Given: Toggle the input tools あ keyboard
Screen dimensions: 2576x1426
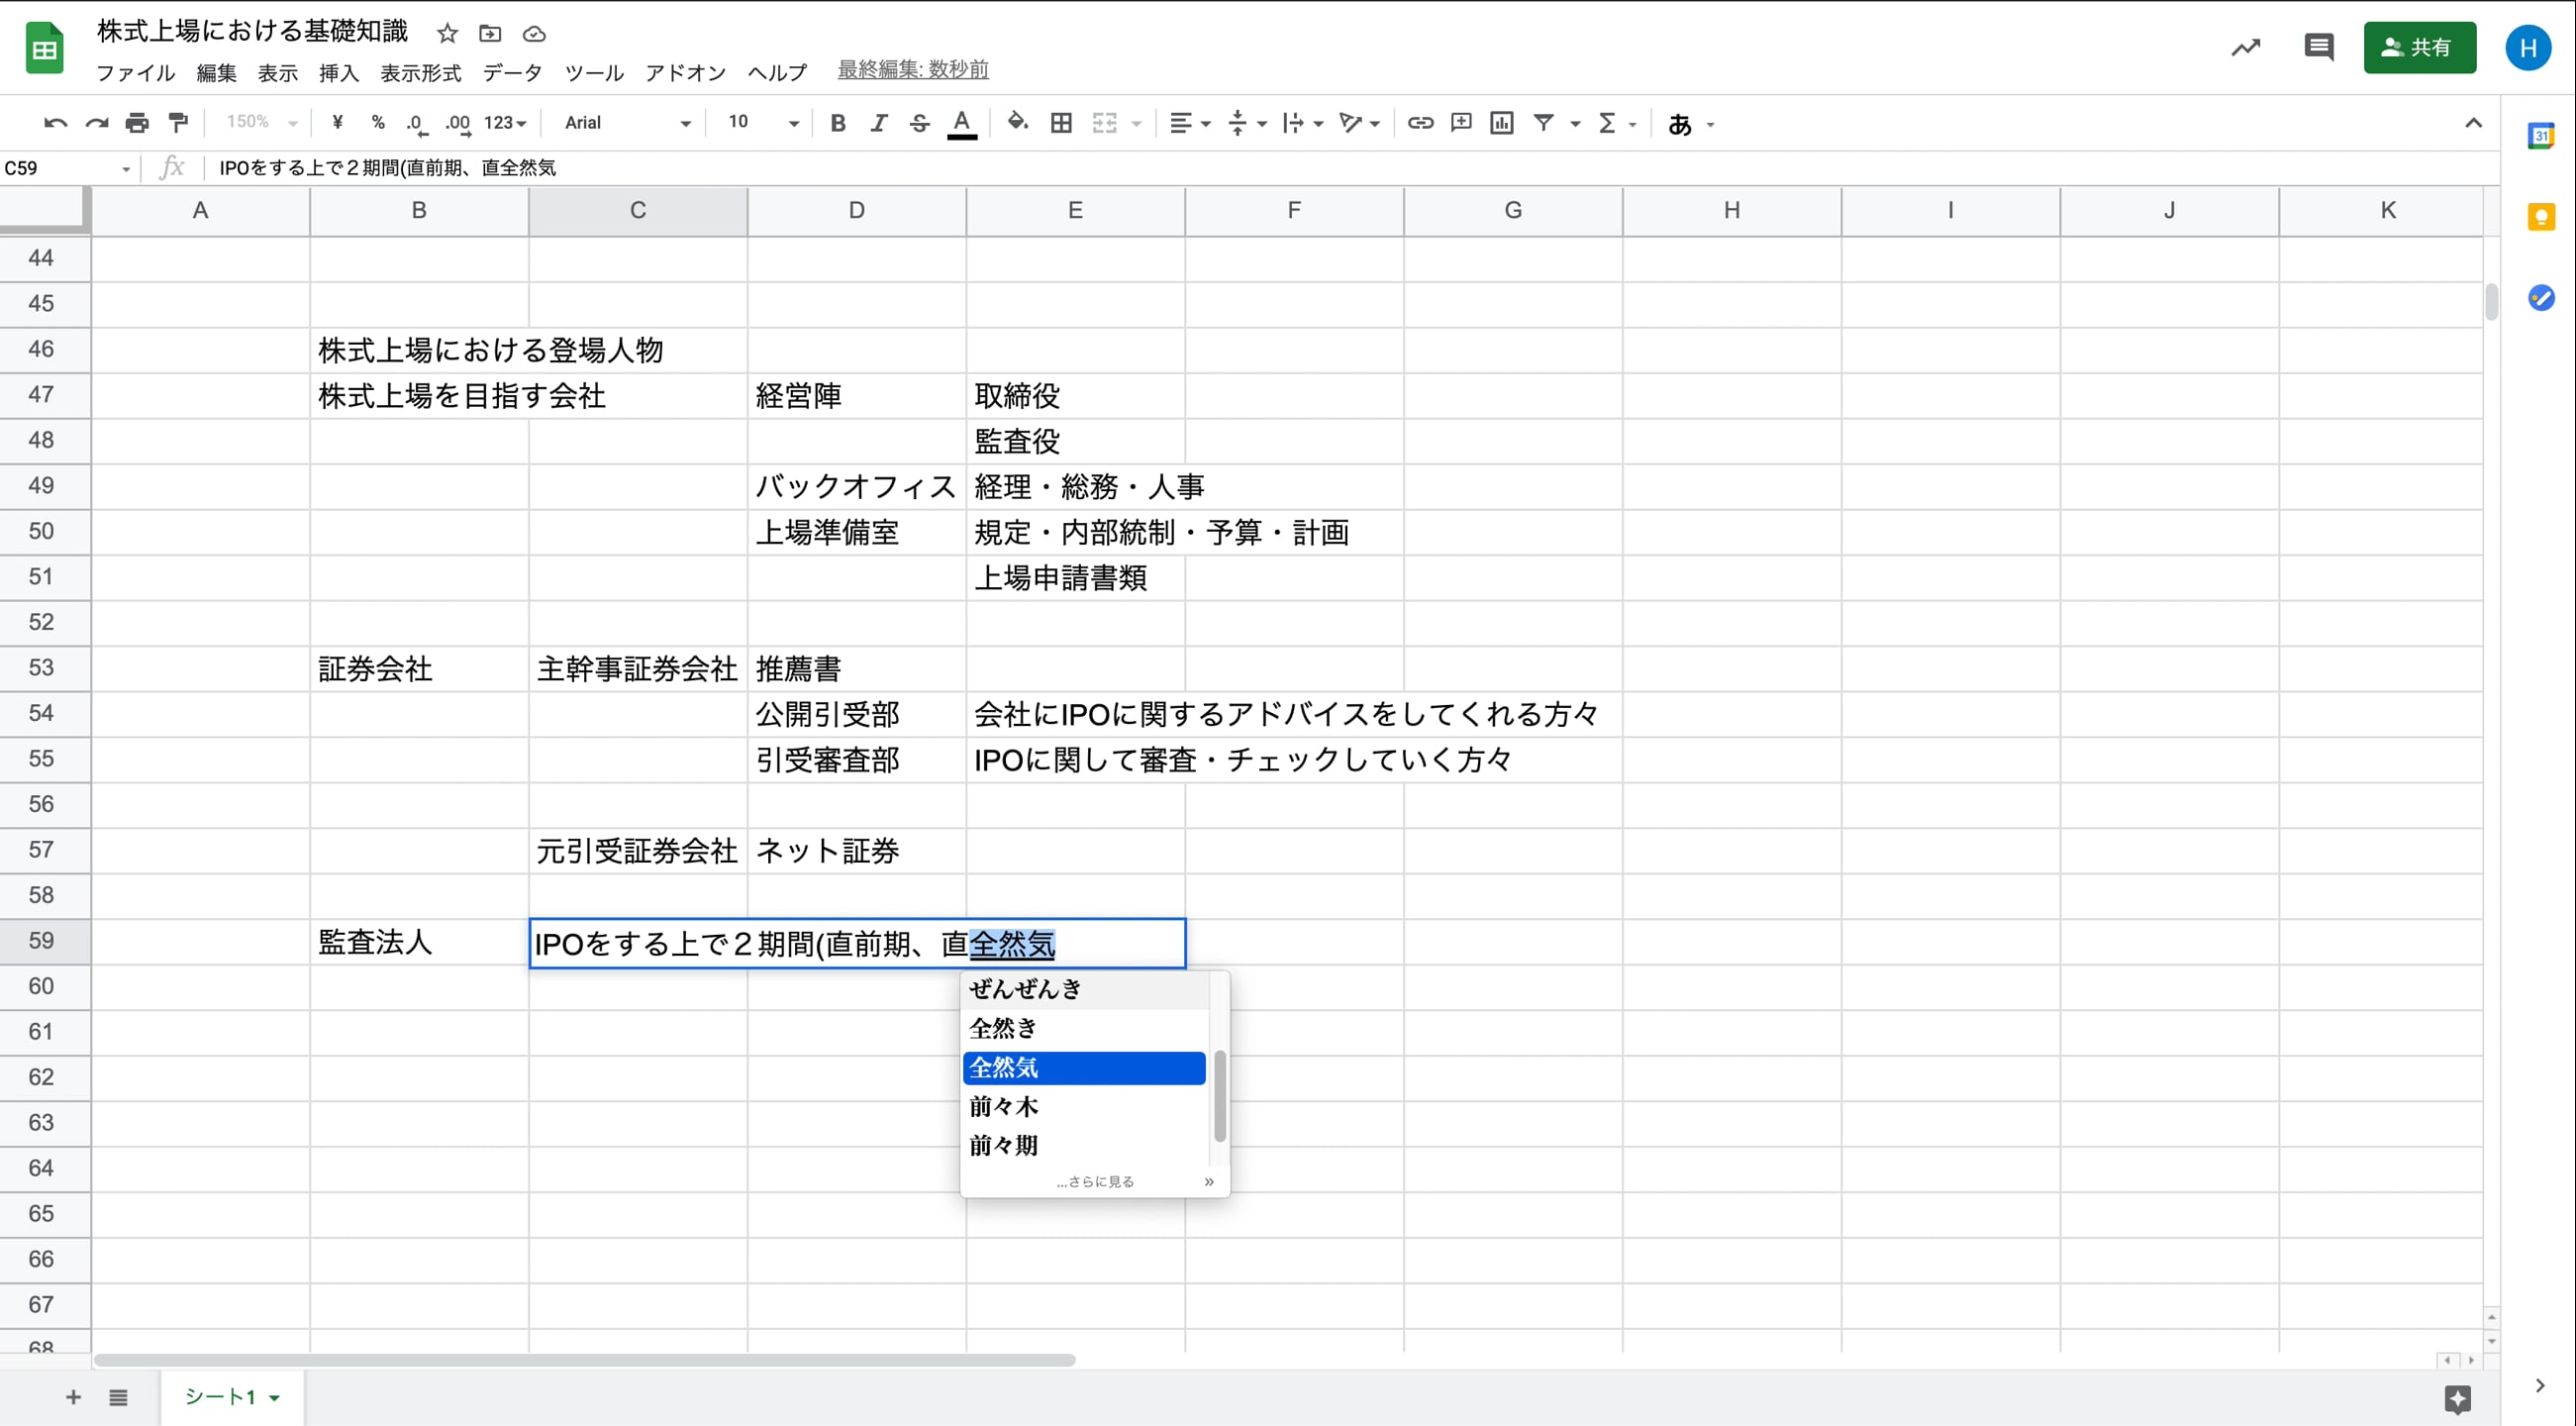Looking at the screenshot, I should (1684, 123).
